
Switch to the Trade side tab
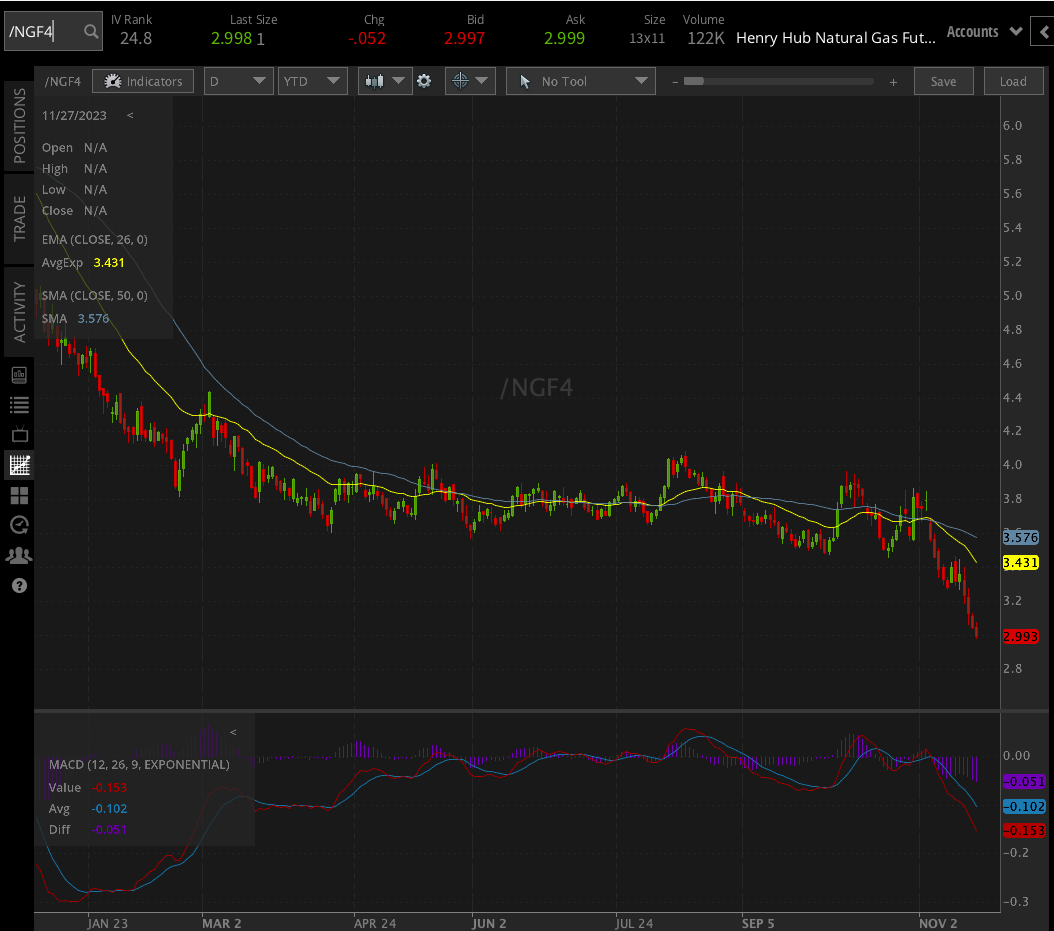(x=19, y=218)
